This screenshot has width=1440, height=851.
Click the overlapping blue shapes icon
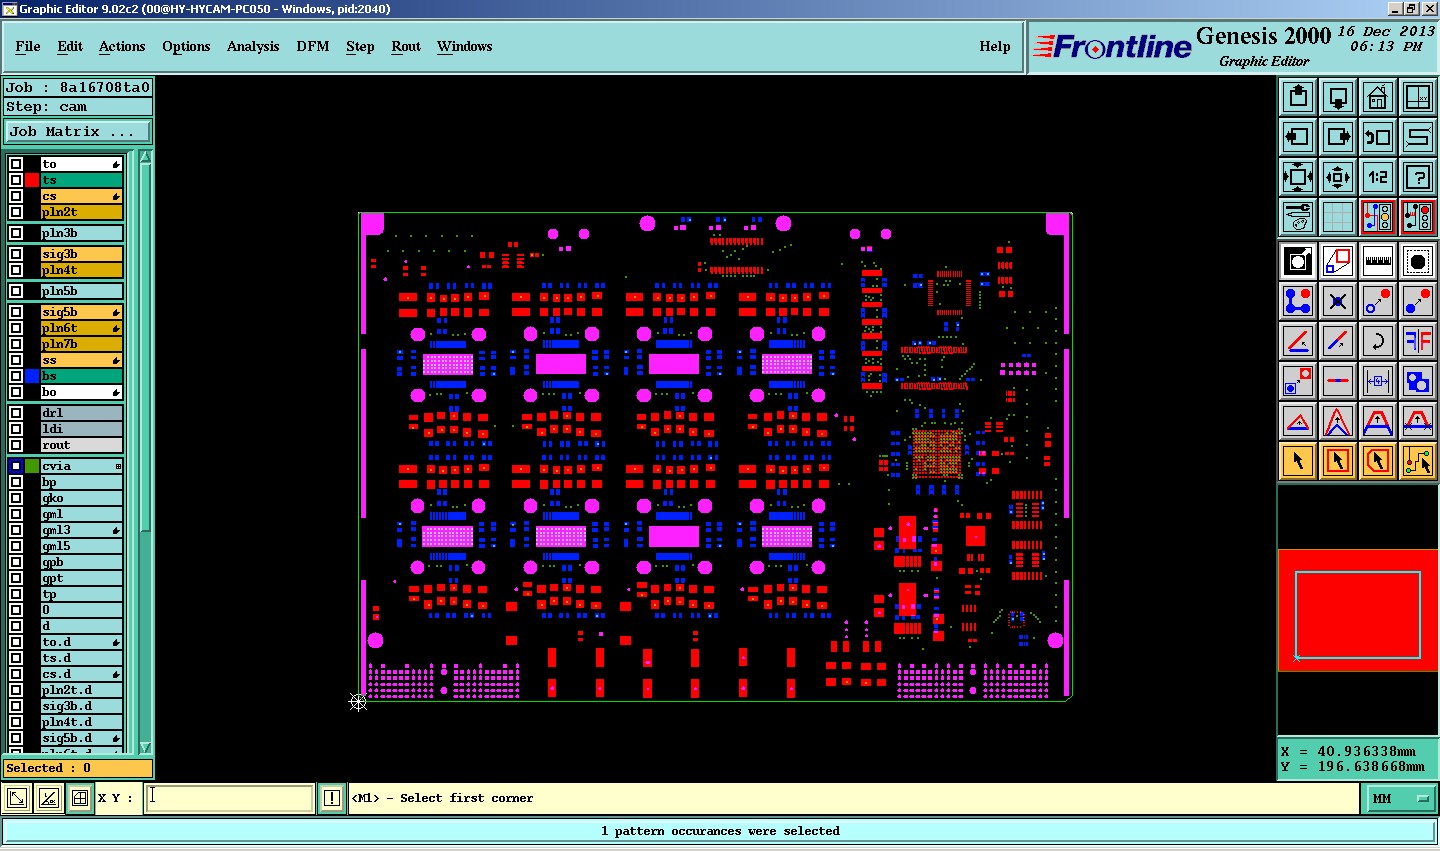coord(1418,381)
